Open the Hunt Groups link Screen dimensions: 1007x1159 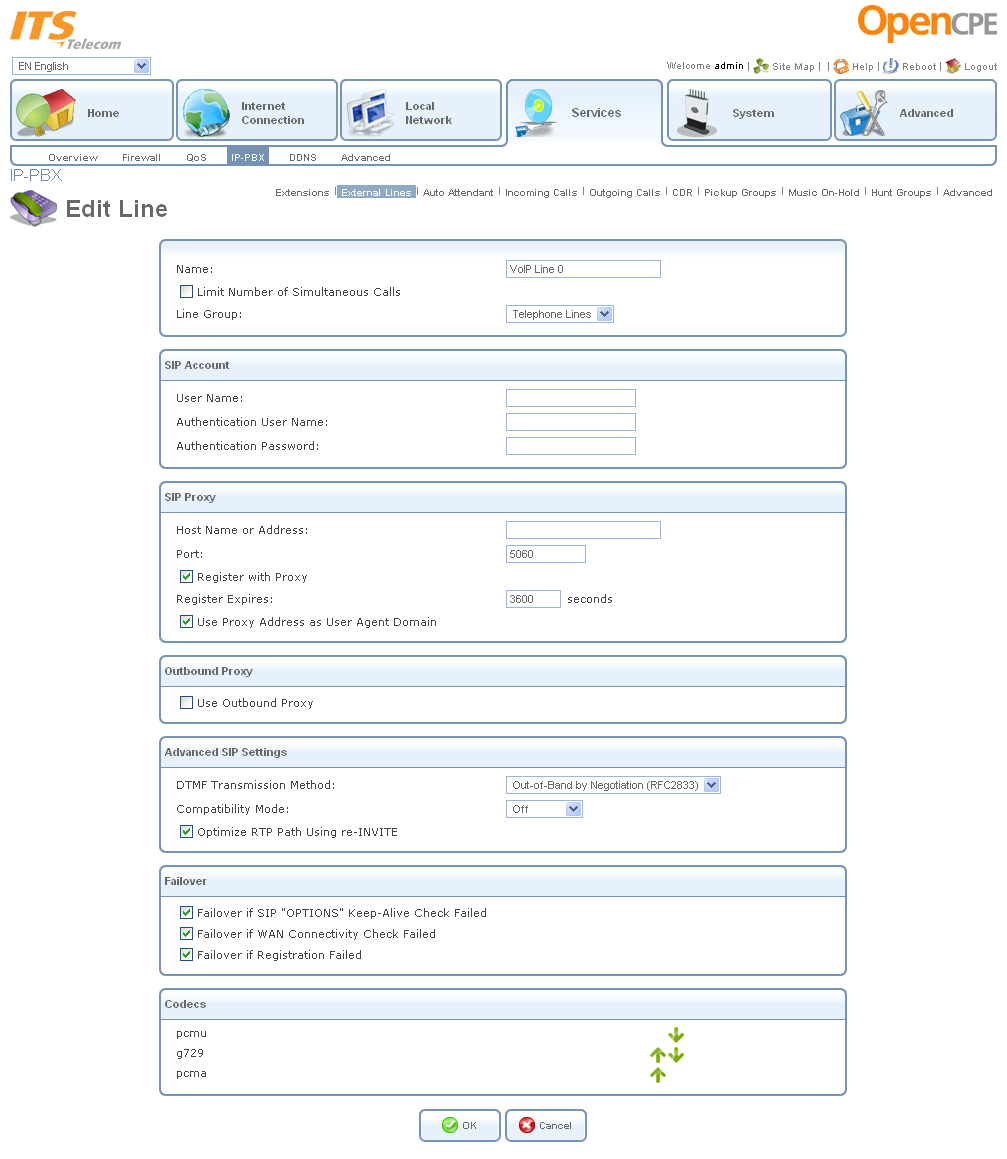901,192
